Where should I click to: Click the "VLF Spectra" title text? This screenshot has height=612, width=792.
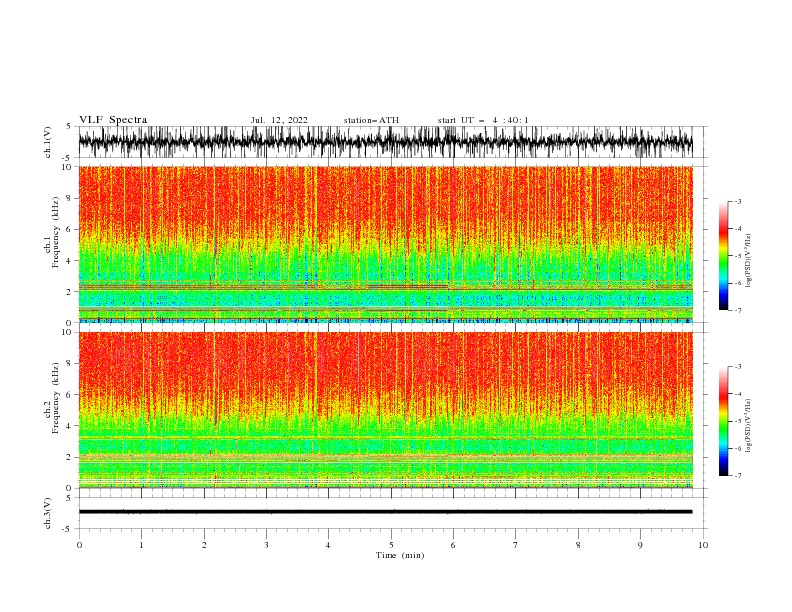point(113,120)
